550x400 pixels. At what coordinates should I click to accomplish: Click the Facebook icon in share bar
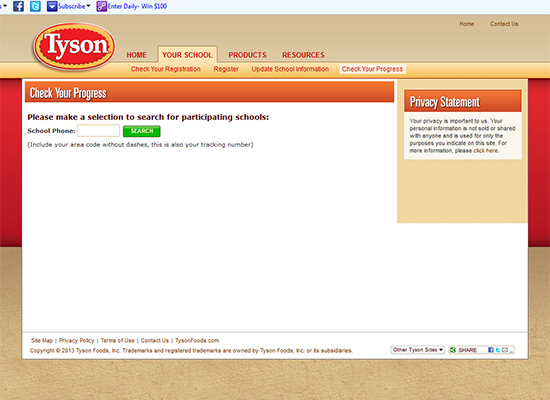491,350
